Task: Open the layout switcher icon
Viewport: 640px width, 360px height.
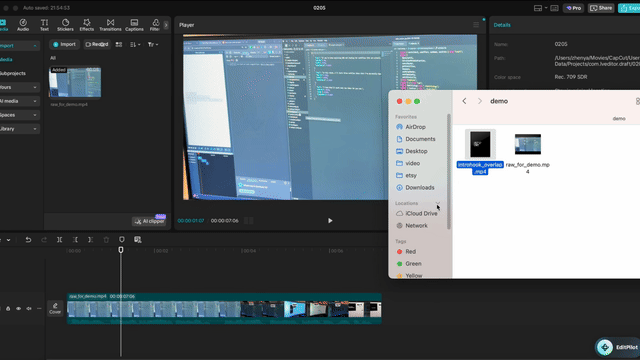Action: pos(538,8)
